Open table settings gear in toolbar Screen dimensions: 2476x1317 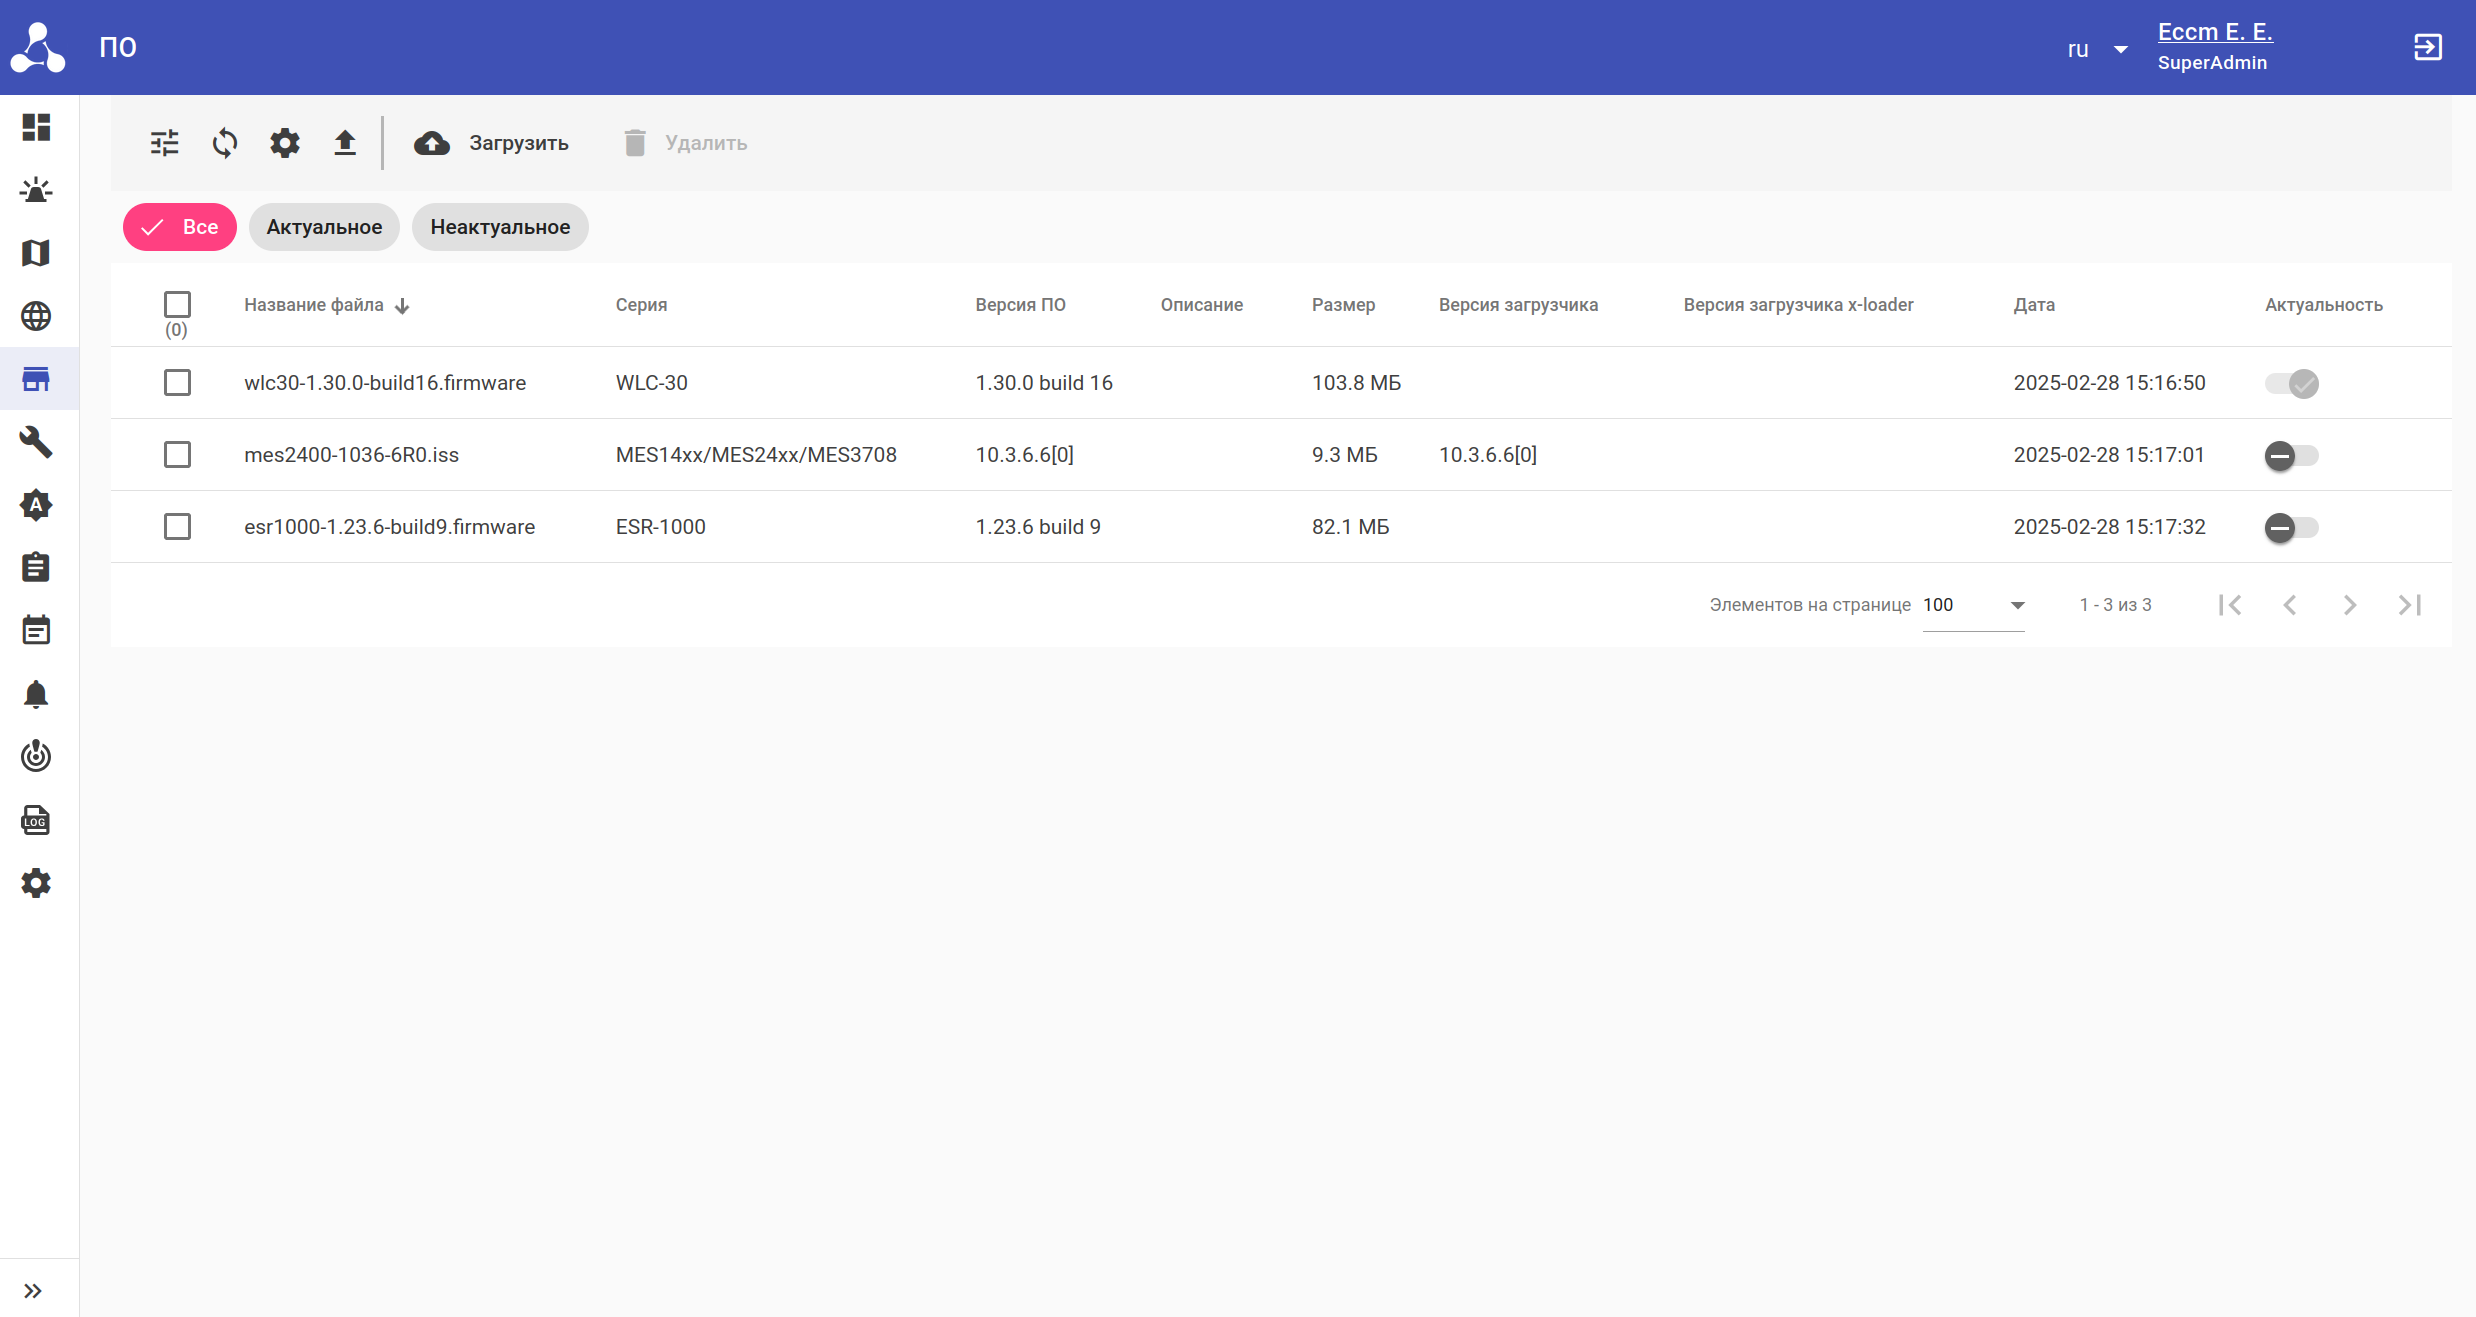pyautogui.click(x=285, y=143)
